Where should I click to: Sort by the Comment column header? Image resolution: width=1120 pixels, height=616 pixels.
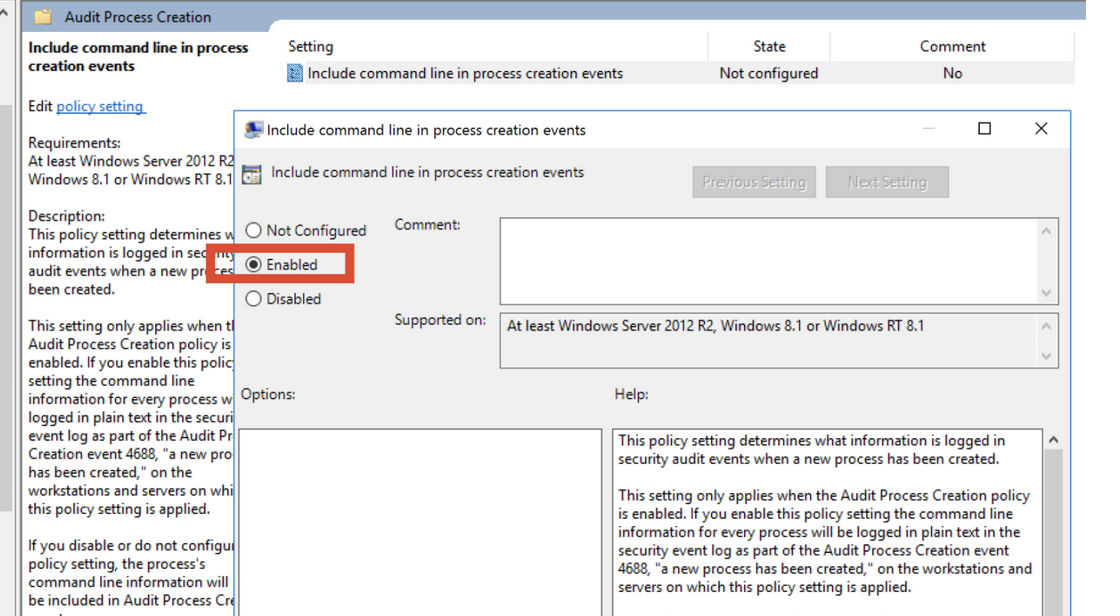pyautogui.click(x=952, y=46)
